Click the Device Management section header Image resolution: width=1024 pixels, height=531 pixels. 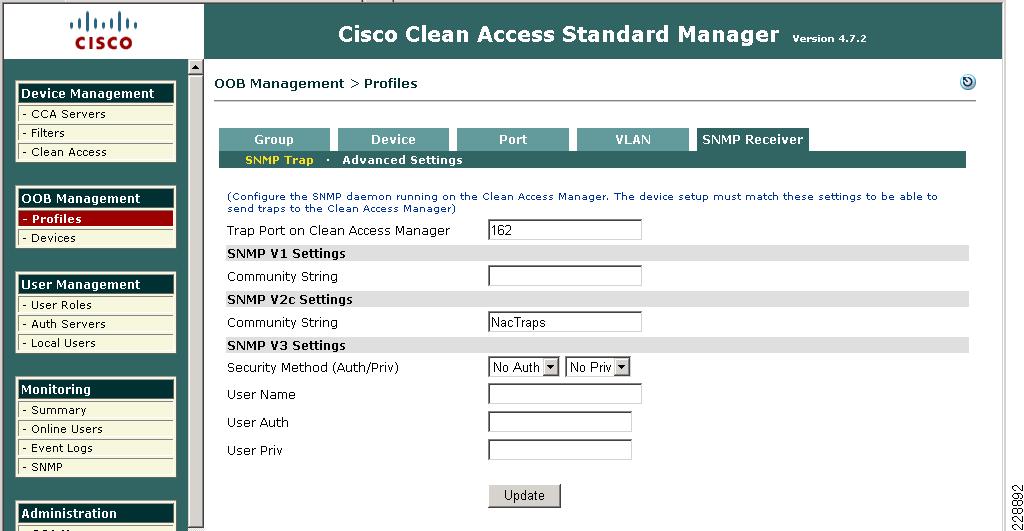point(96,93)
